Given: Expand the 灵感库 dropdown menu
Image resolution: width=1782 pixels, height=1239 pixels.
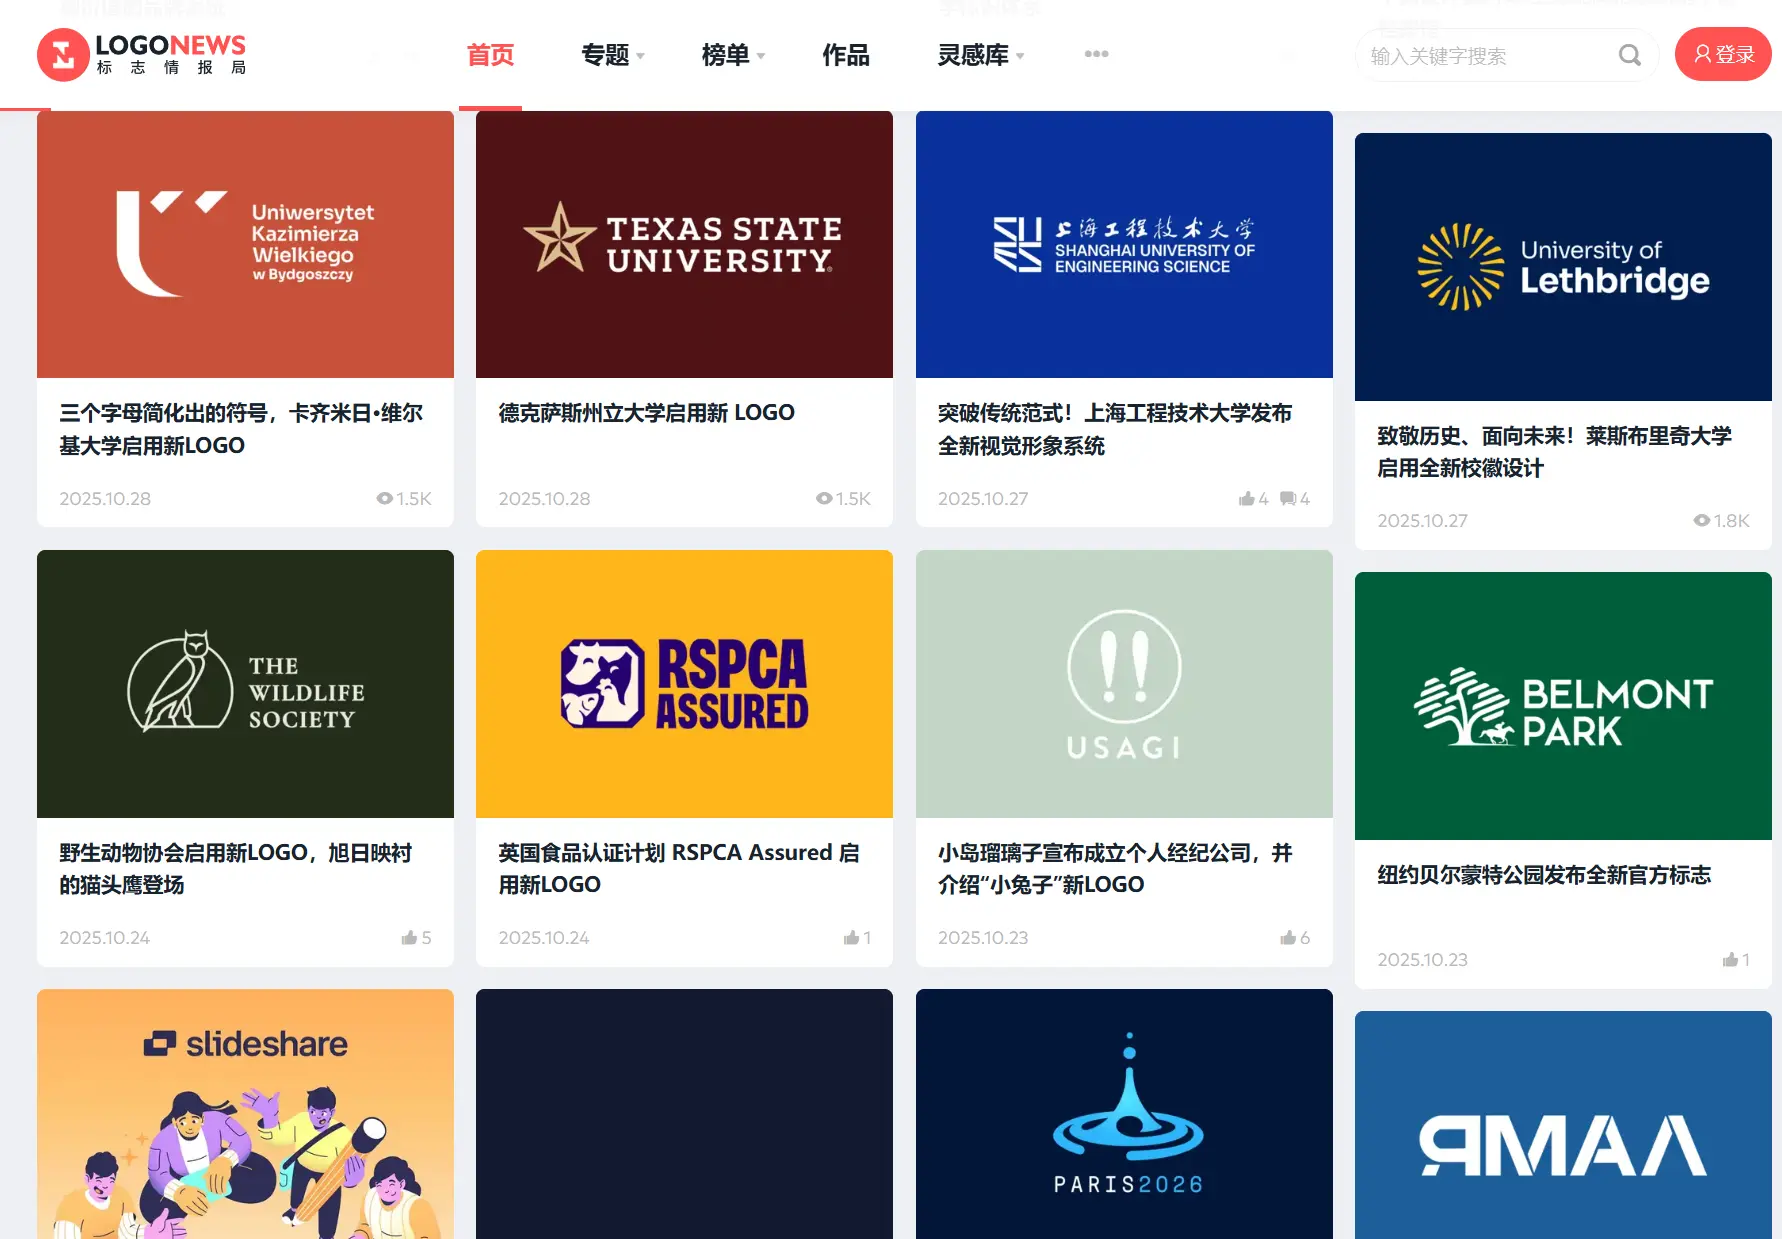Looking at the screenshot, I should pyautogui.click(x=980, y=55).
